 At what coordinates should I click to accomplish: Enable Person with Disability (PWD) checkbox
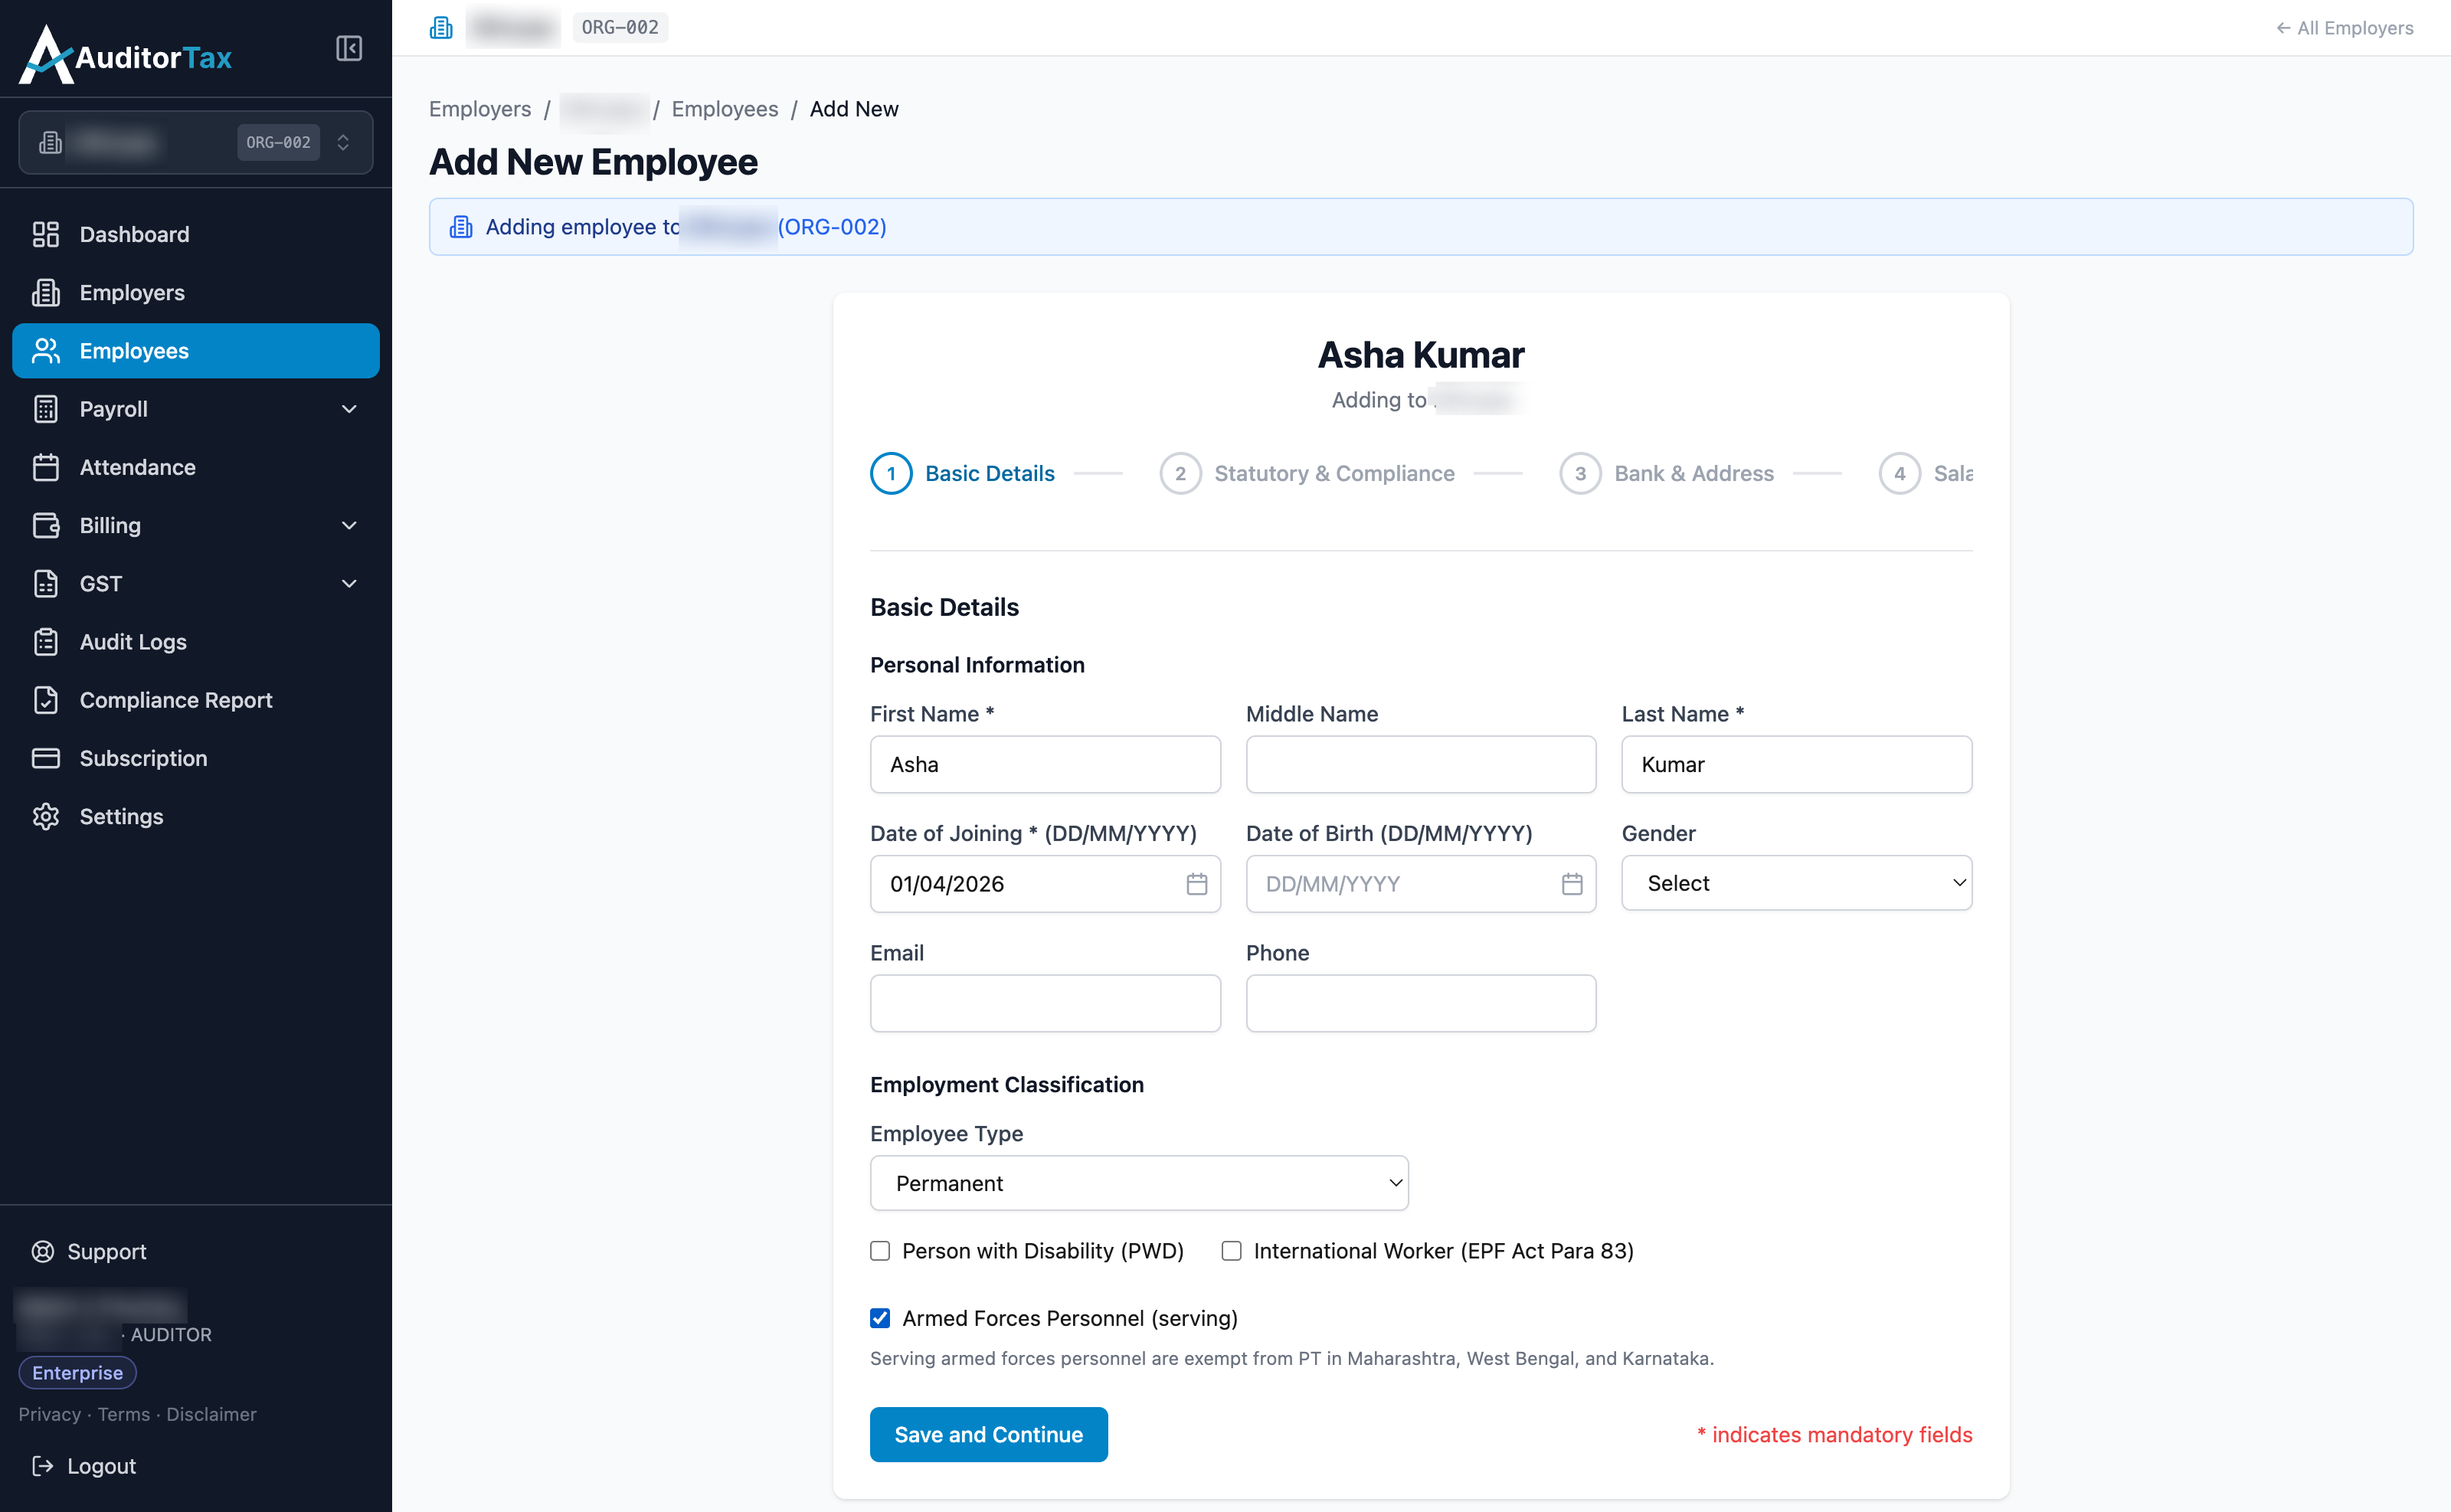point(880,1251)
